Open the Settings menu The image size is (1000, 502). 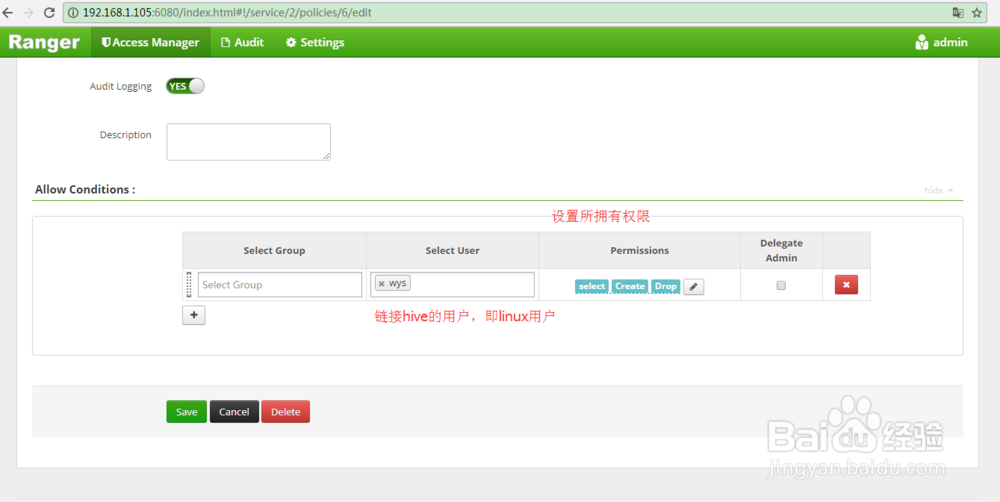point(315,42)
